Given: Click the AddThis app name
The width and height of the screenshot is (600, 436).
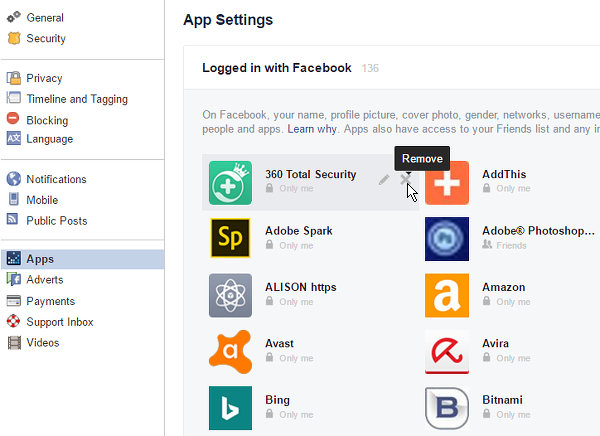Looking at the screenshot, I should click(x=504, y=174).
